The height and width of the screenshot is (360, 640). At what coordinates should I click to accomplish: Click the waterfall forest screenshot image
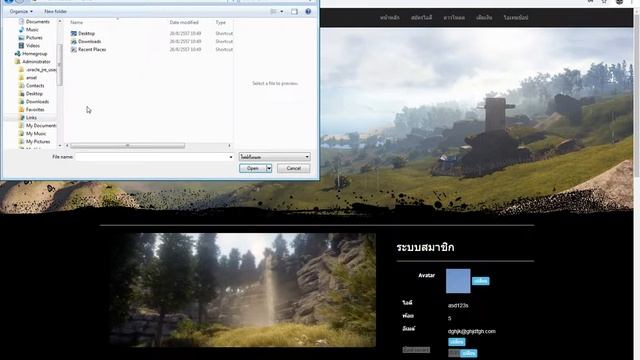(243, 290)
